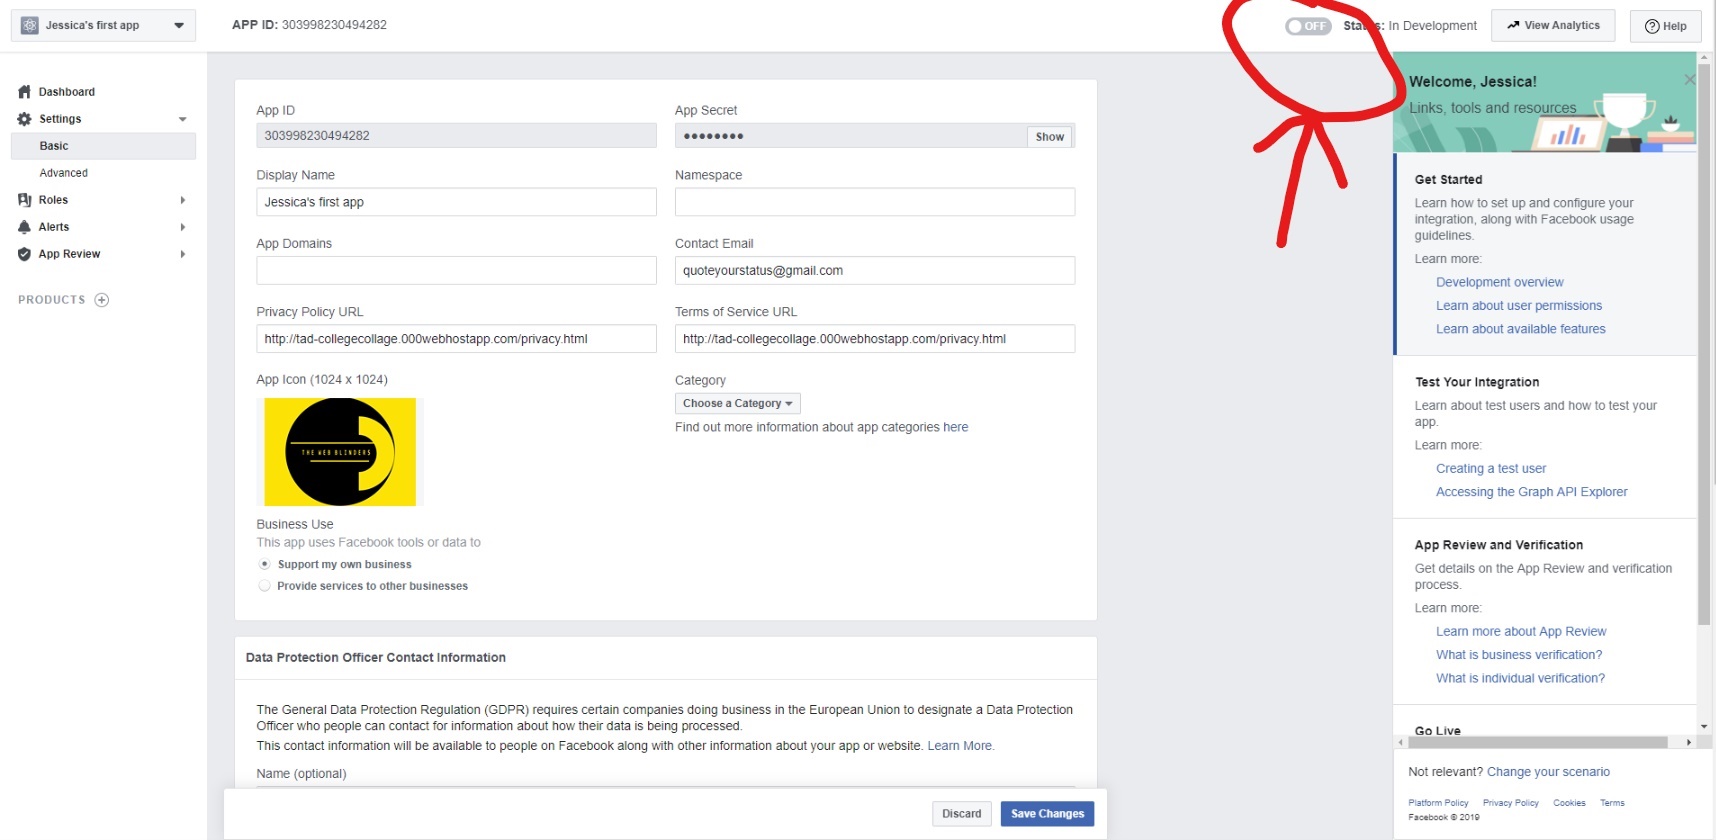Click the App Icon thumbnail image
The height and width of the screenshot is (840, 1716).
click(x=340, y=452)
